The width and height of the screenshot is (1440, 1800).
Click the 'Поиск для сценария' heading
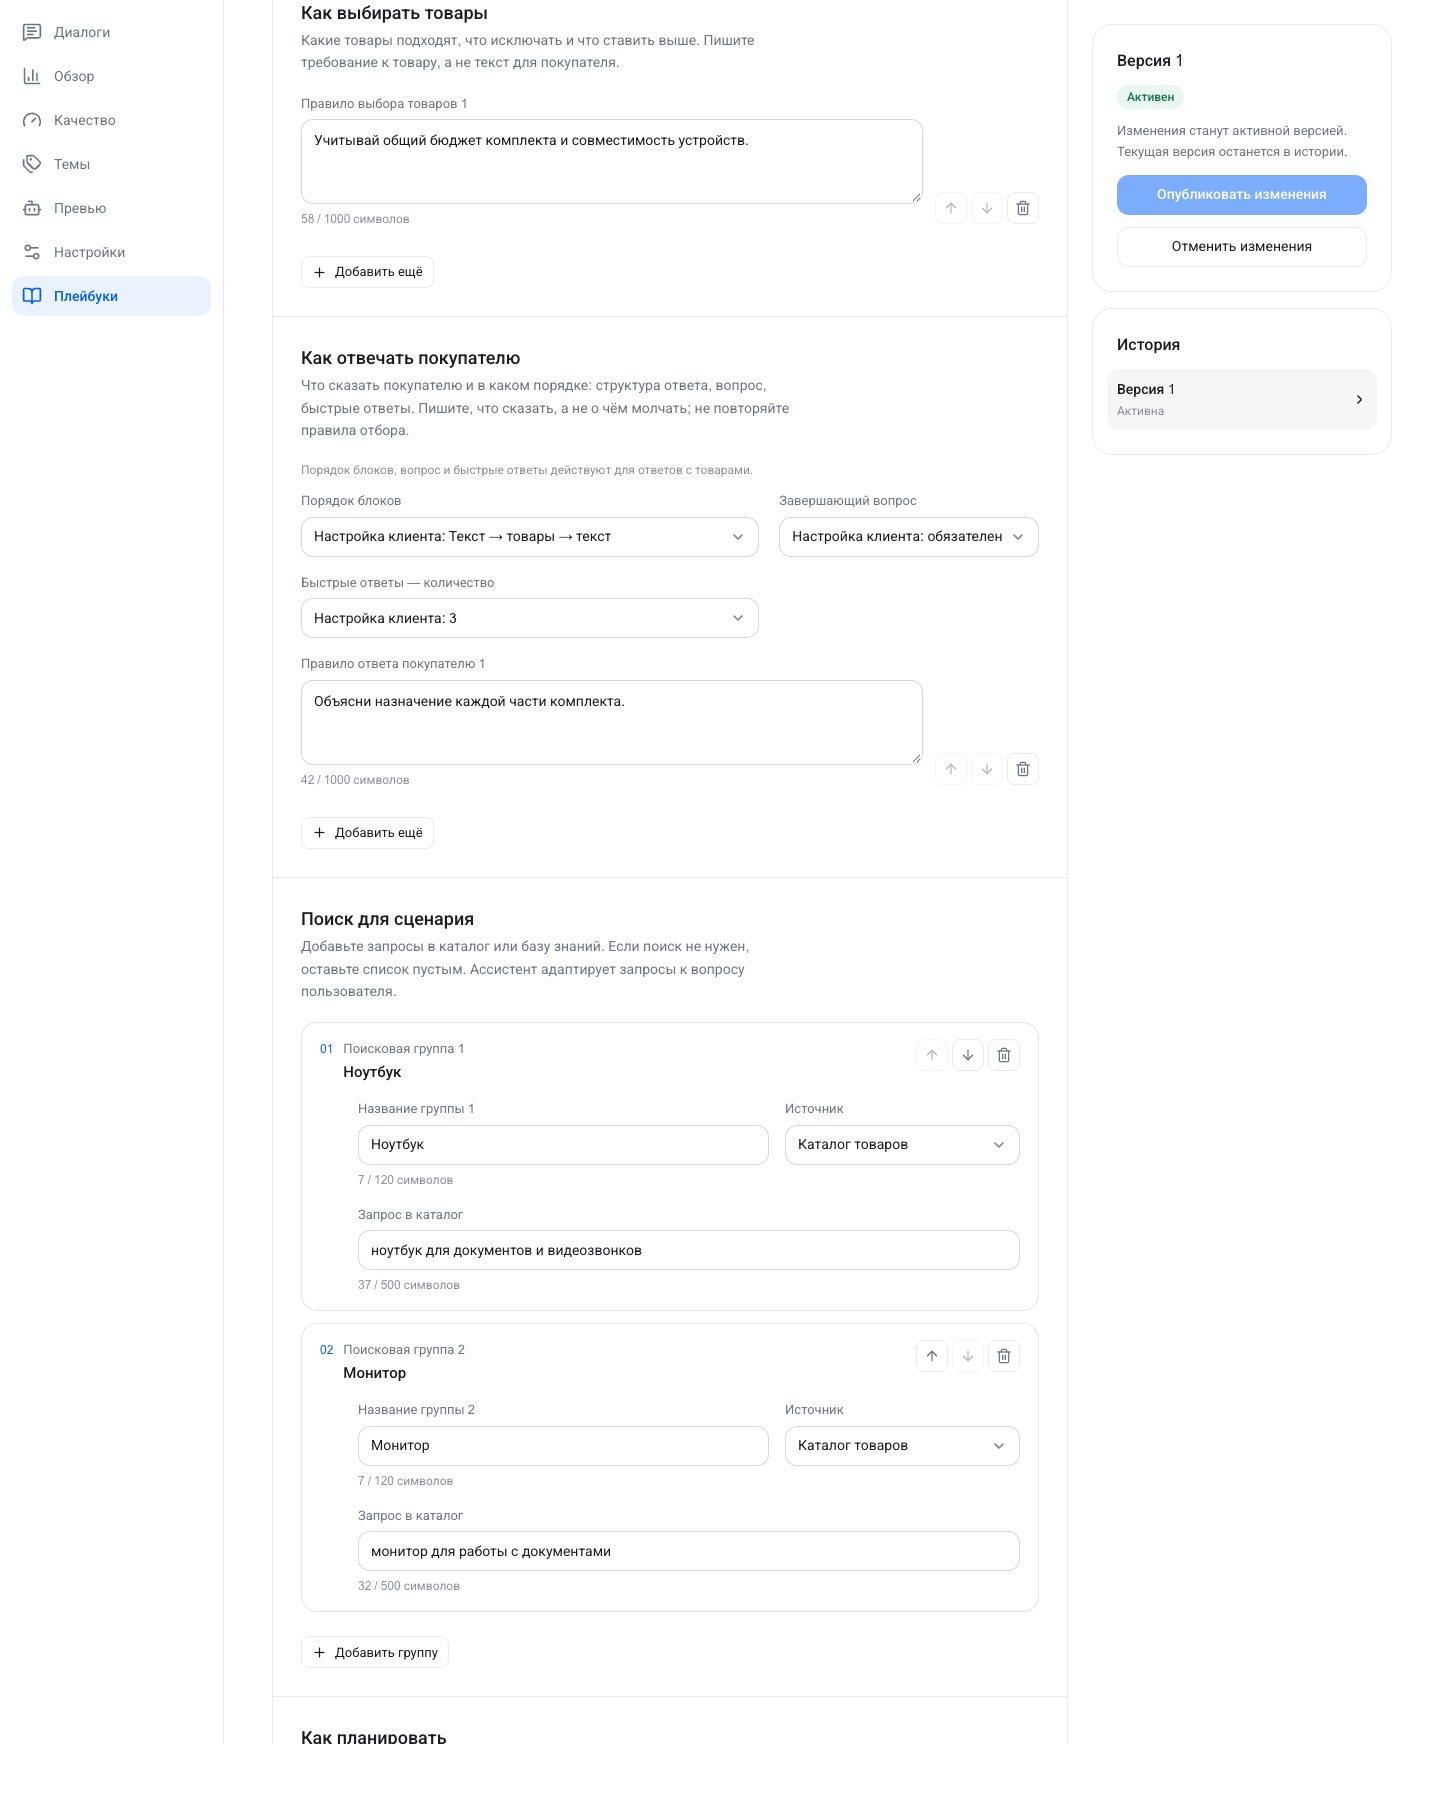pyautogui.click(x=388, y=919)
